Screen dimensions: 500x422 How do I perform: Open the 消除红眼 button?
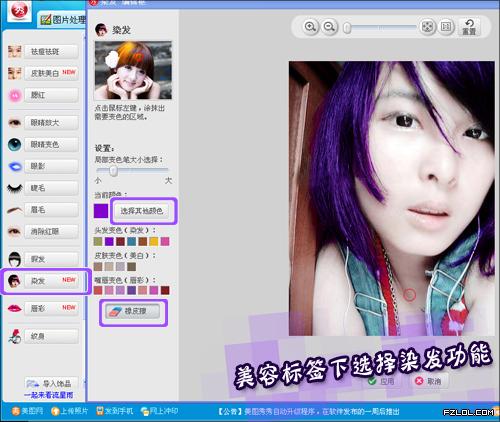coord(51,231)
